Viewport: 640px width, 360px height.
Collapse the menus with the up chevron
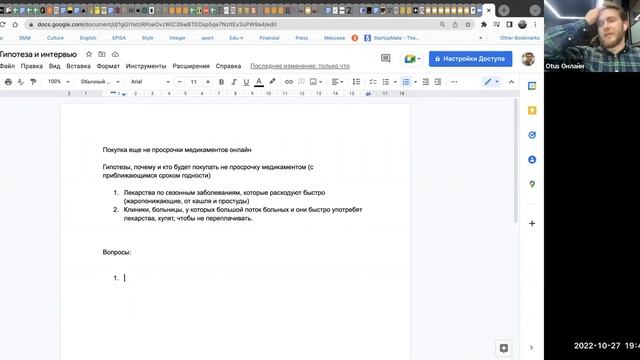[x=511, y=82]
